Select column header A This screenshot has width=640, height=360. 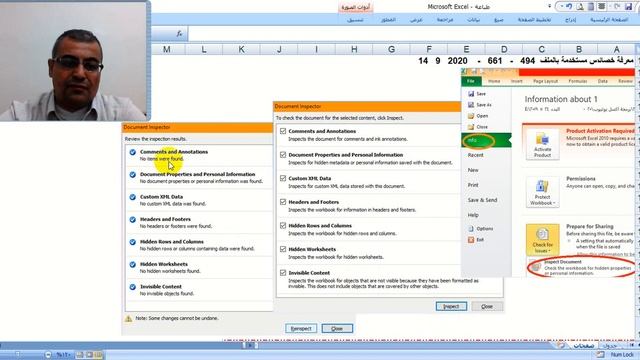[616, 49]
